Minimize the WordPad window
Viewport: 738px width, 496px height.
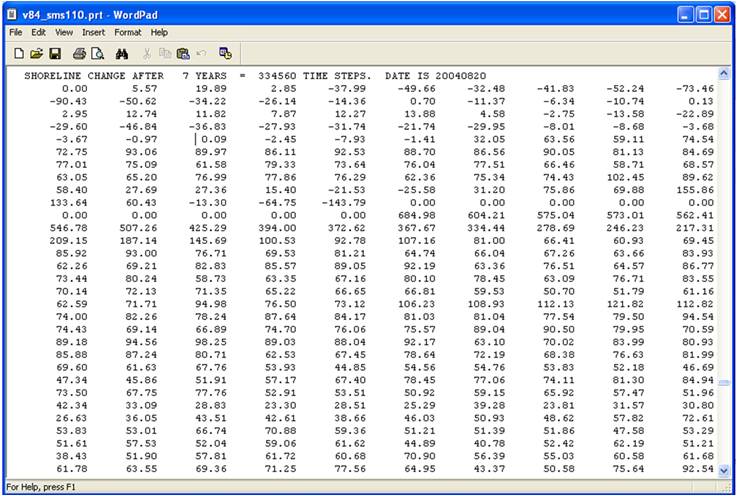point(685,15)
